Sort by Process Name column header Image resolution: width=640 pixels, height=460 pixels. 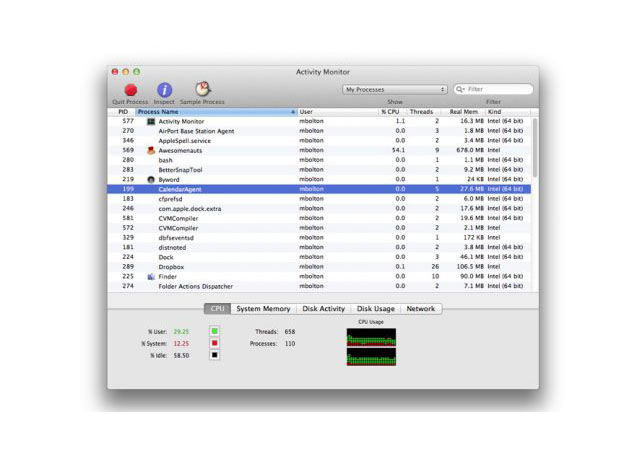pos(216,111)
